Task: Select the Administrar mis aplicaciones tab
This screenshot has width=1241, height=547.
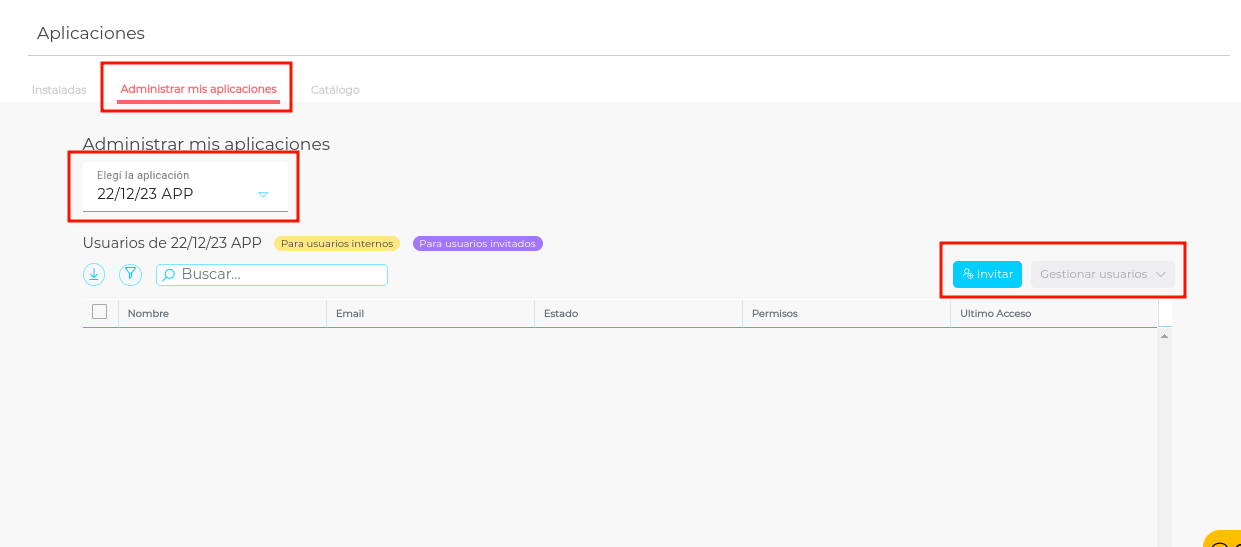Action: point(198,89)
